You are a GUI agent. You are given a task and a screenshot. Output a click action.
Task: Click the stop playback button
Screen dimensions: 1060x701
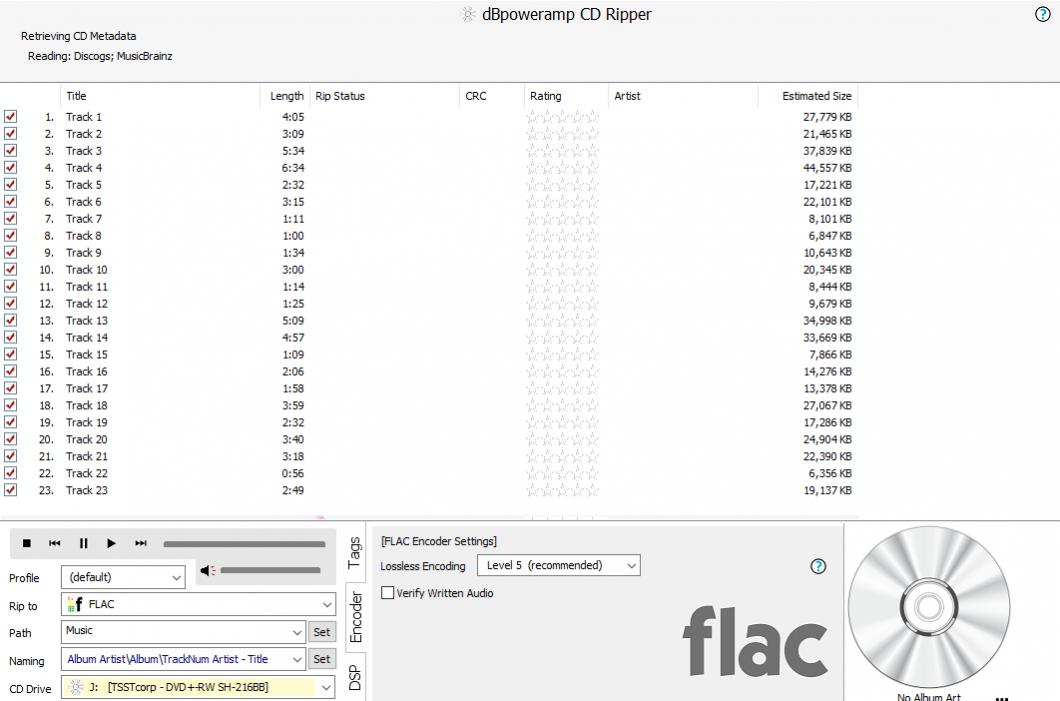27,544
